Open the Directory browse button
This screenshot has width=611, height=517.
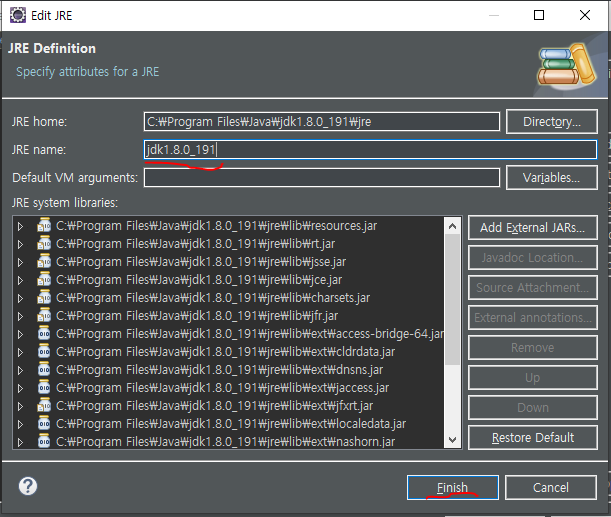[551, 122]
